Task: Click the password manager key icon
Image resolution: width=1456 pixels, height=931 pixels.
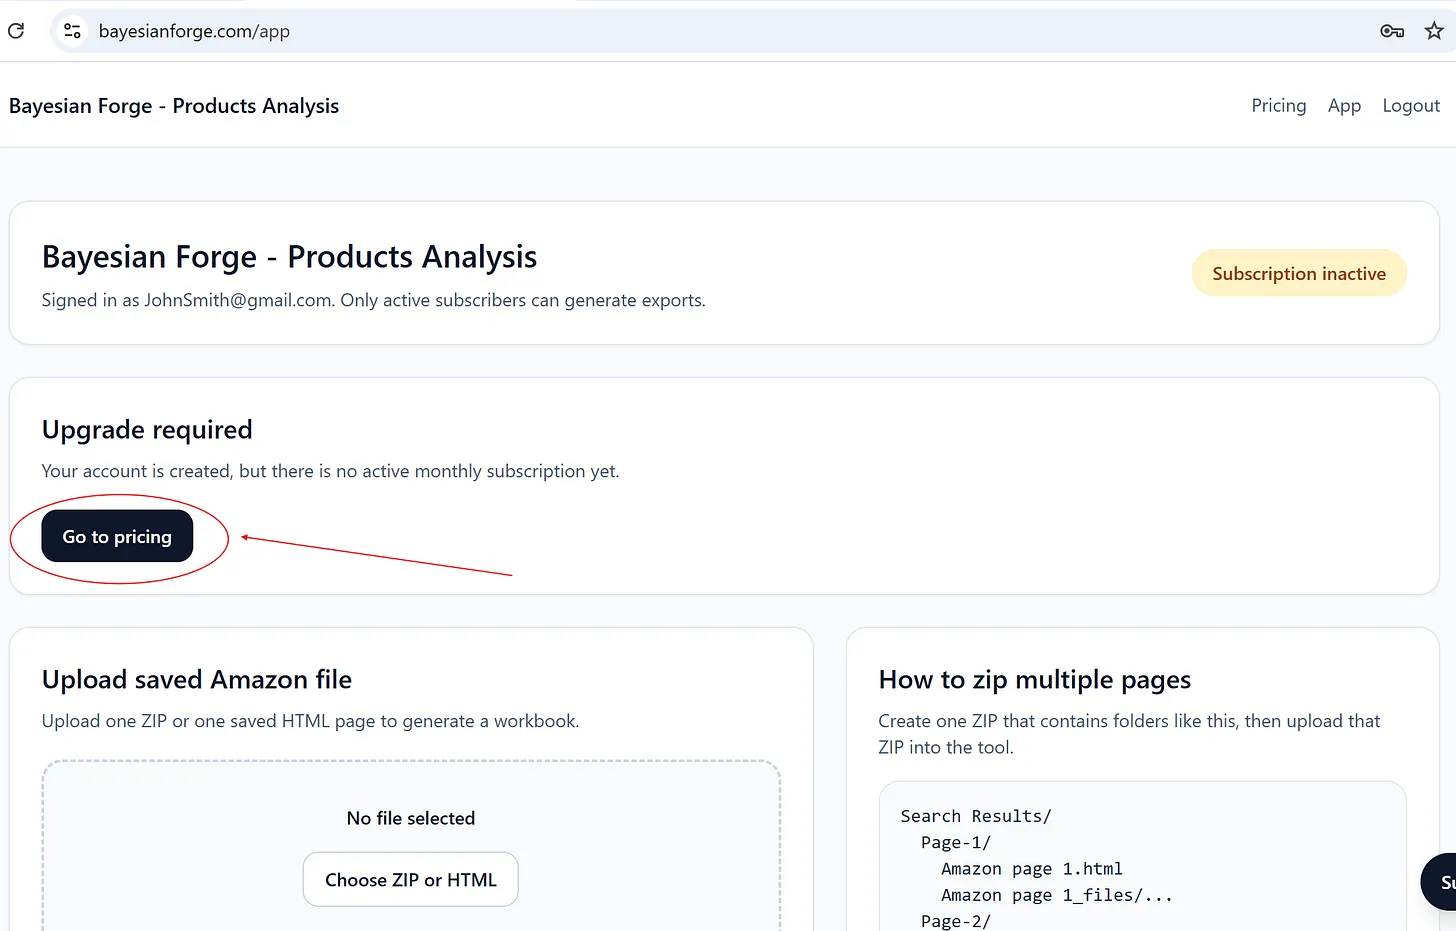Action: (x=1391, y=31)
